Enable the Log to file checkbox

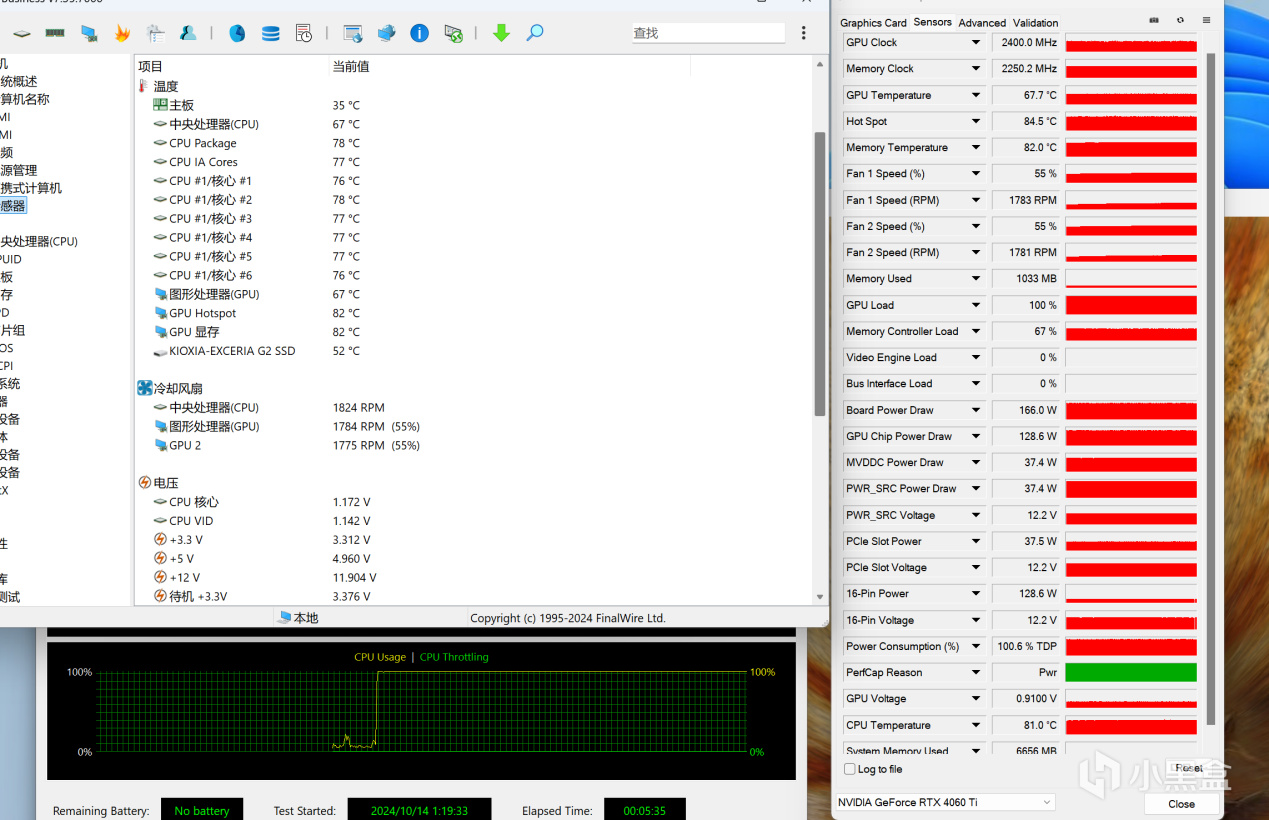pyautogui.click(x=850, y=769)
